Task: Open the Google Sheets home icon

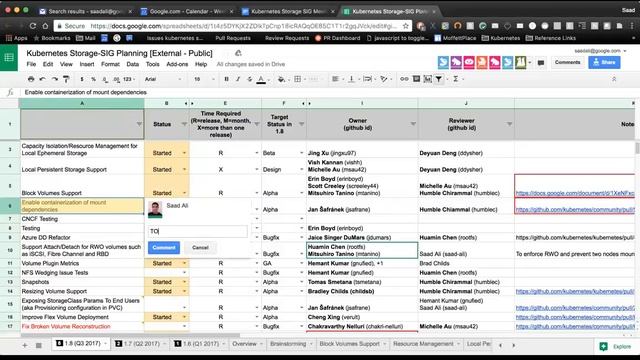Action: coord(9,58)
